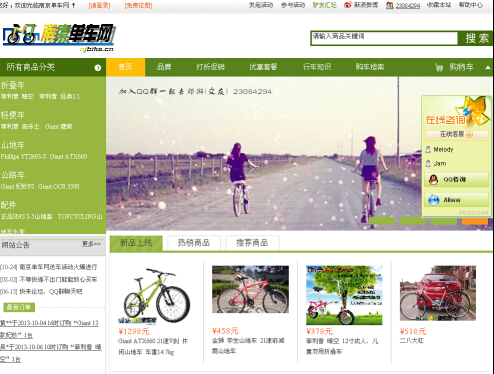The width and height of the screenshot is (494, 374).
Task: Open the 骑友汇 green link in top bar
Action: click(x=324, y=5)
